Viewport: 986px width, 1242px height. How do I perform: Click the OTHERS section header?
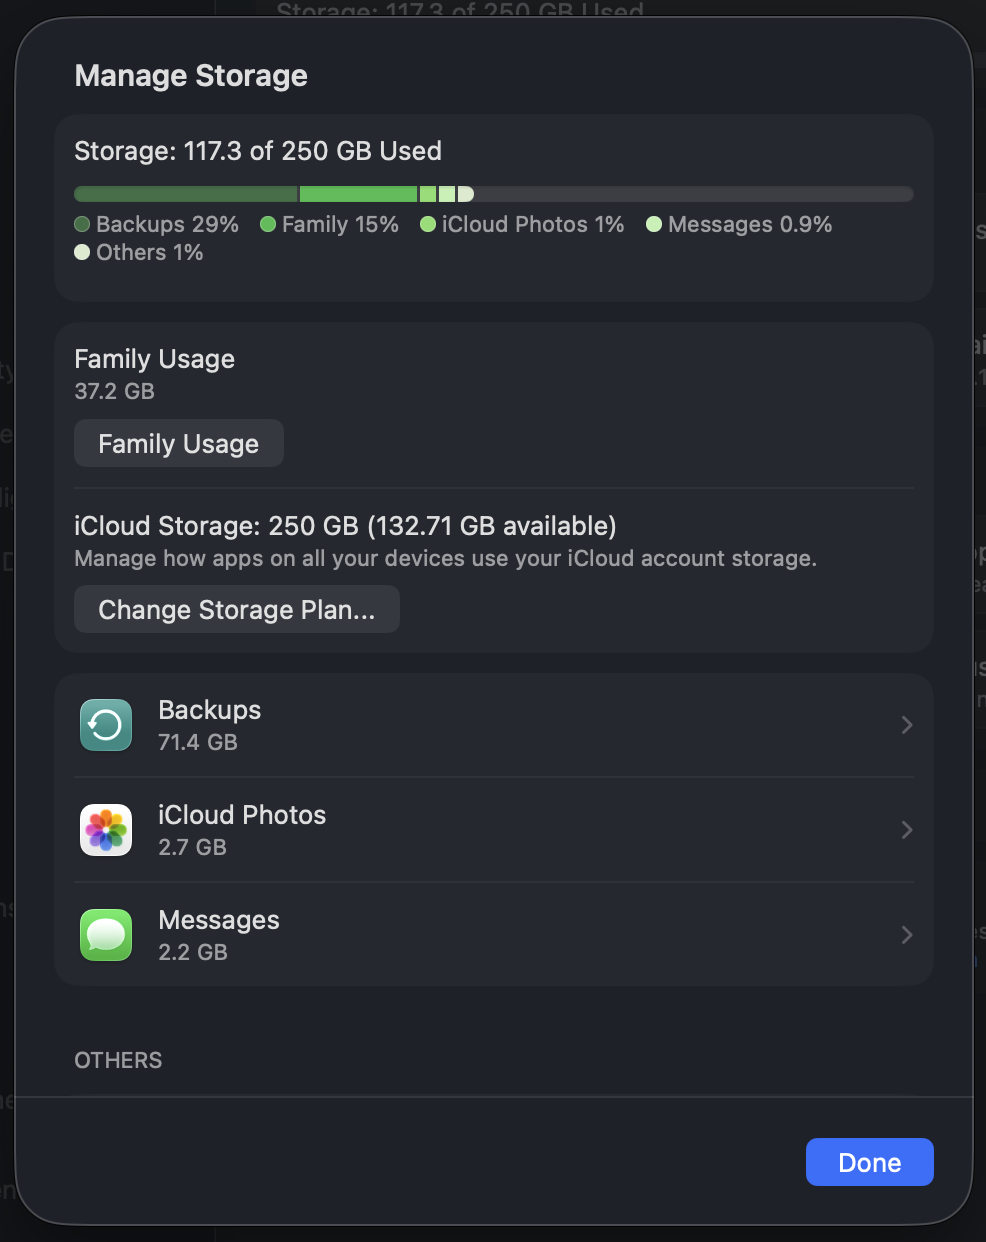click(118, 1060)
